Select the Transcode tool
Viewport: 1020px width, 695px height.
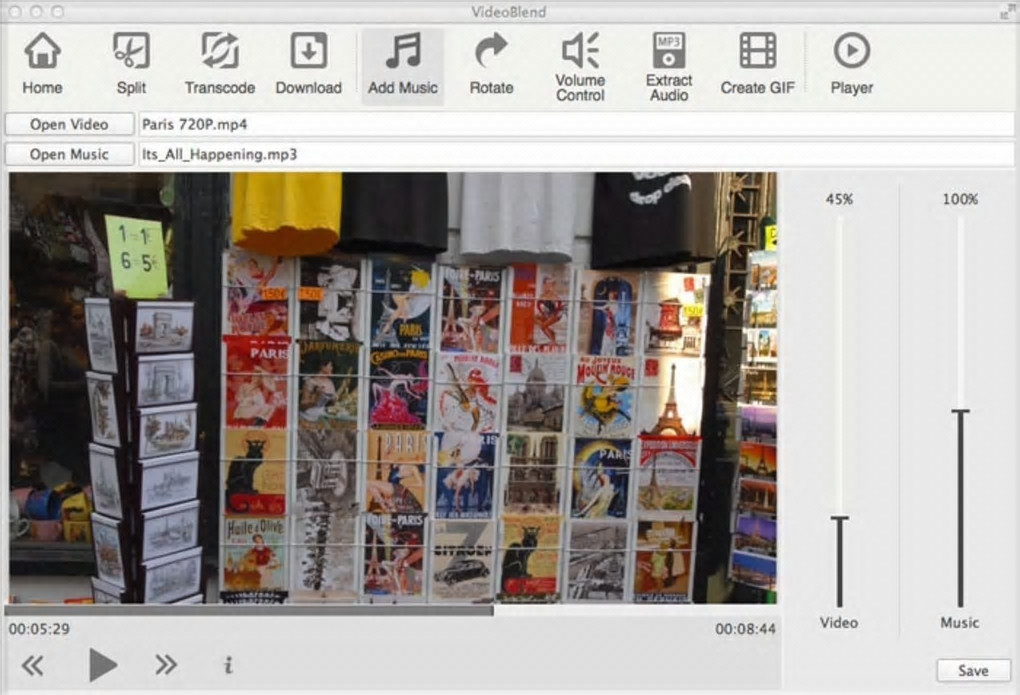[220, 63]
